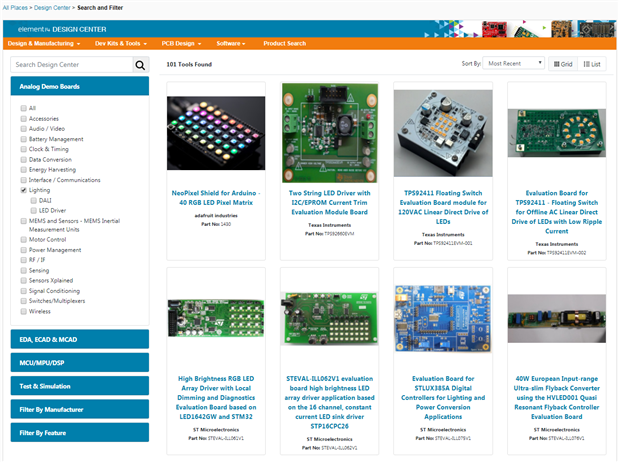This screenshot has width=619, height=462.
Task: Click the magnifier search icon
Action: tap(141, 65)
